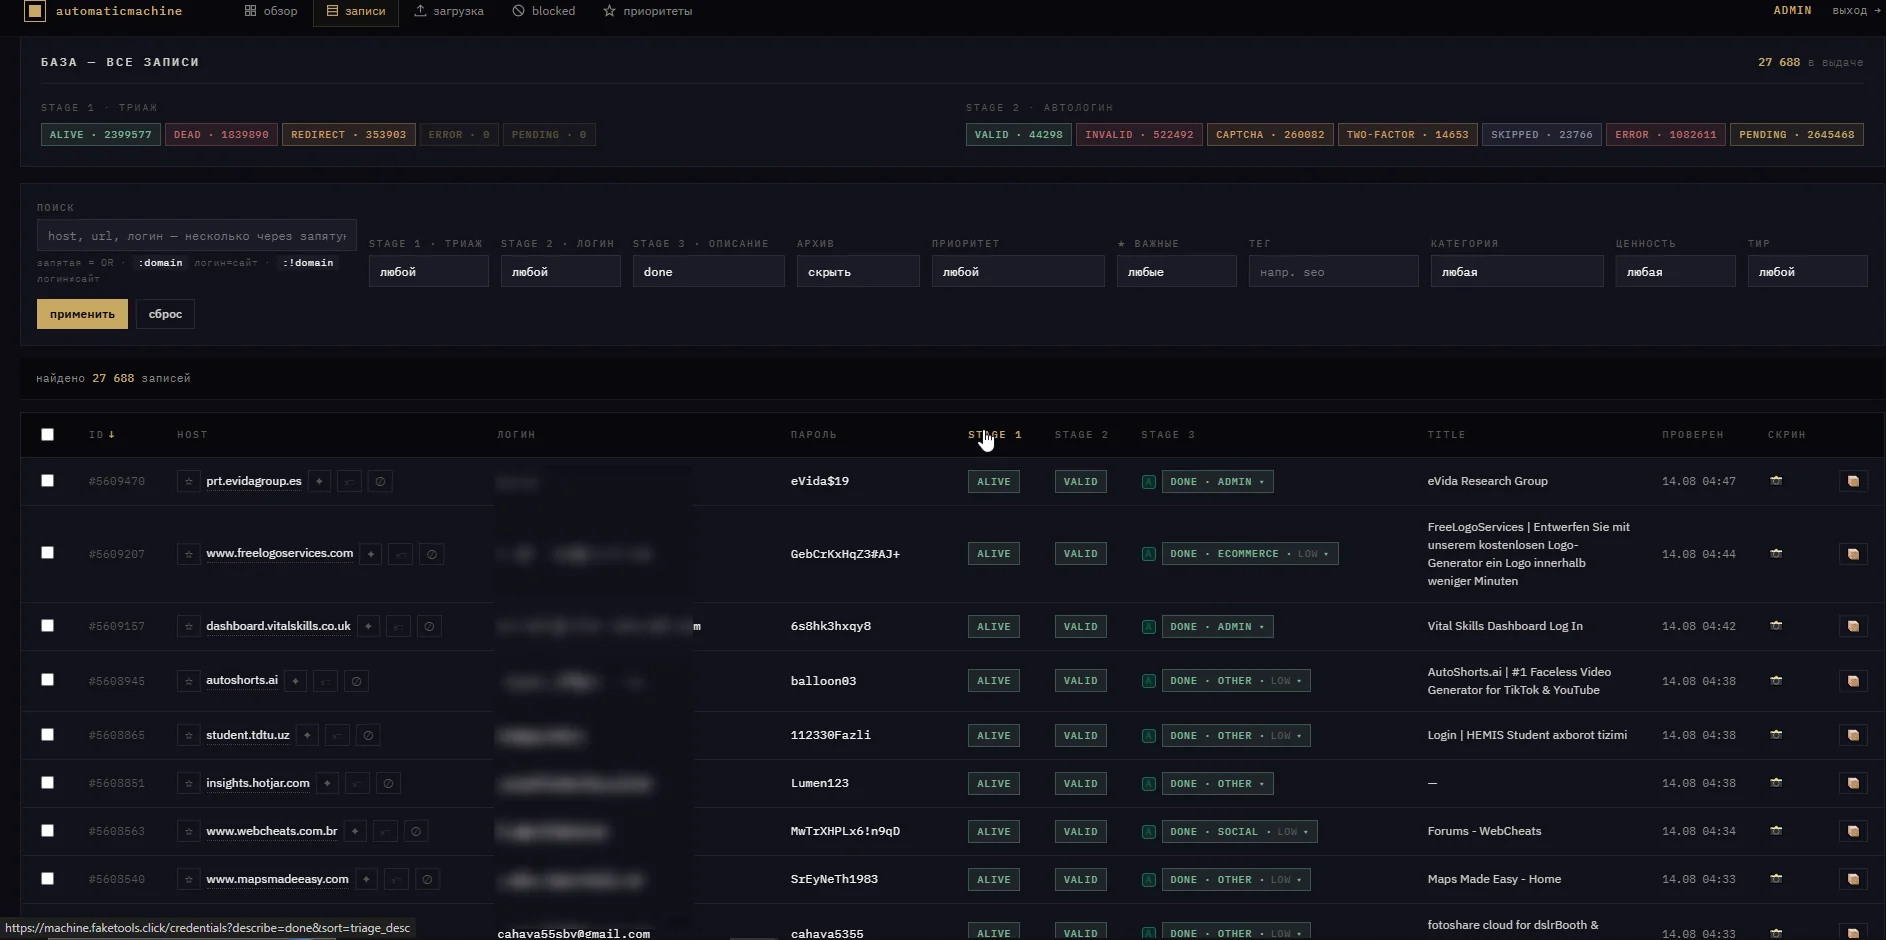Click the выход logout link
The image size is (1886, 940).
(x=1856, y=11)
